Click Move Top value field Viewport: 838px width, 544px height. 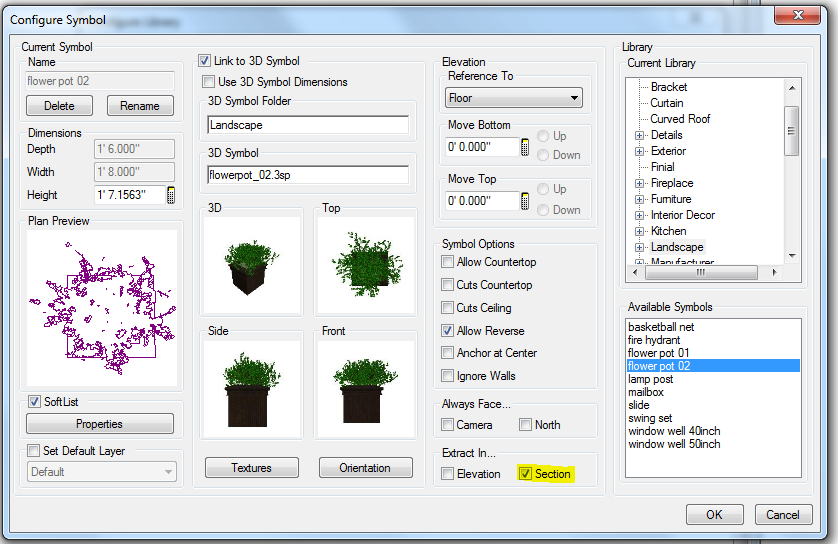coord(483,201)
